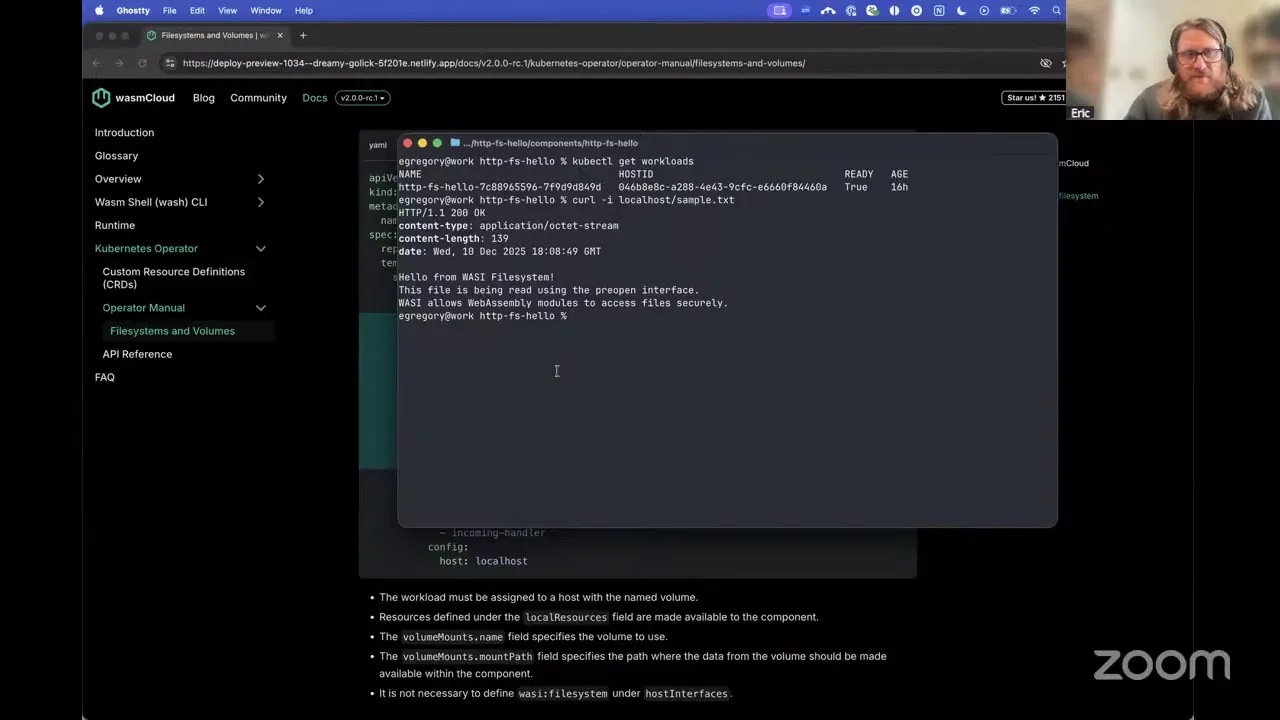Open Custom Resource Definitions (CRDs) page
This screenshot has height=720, width=1280.
pyautogui.click(x=173, y=278)
